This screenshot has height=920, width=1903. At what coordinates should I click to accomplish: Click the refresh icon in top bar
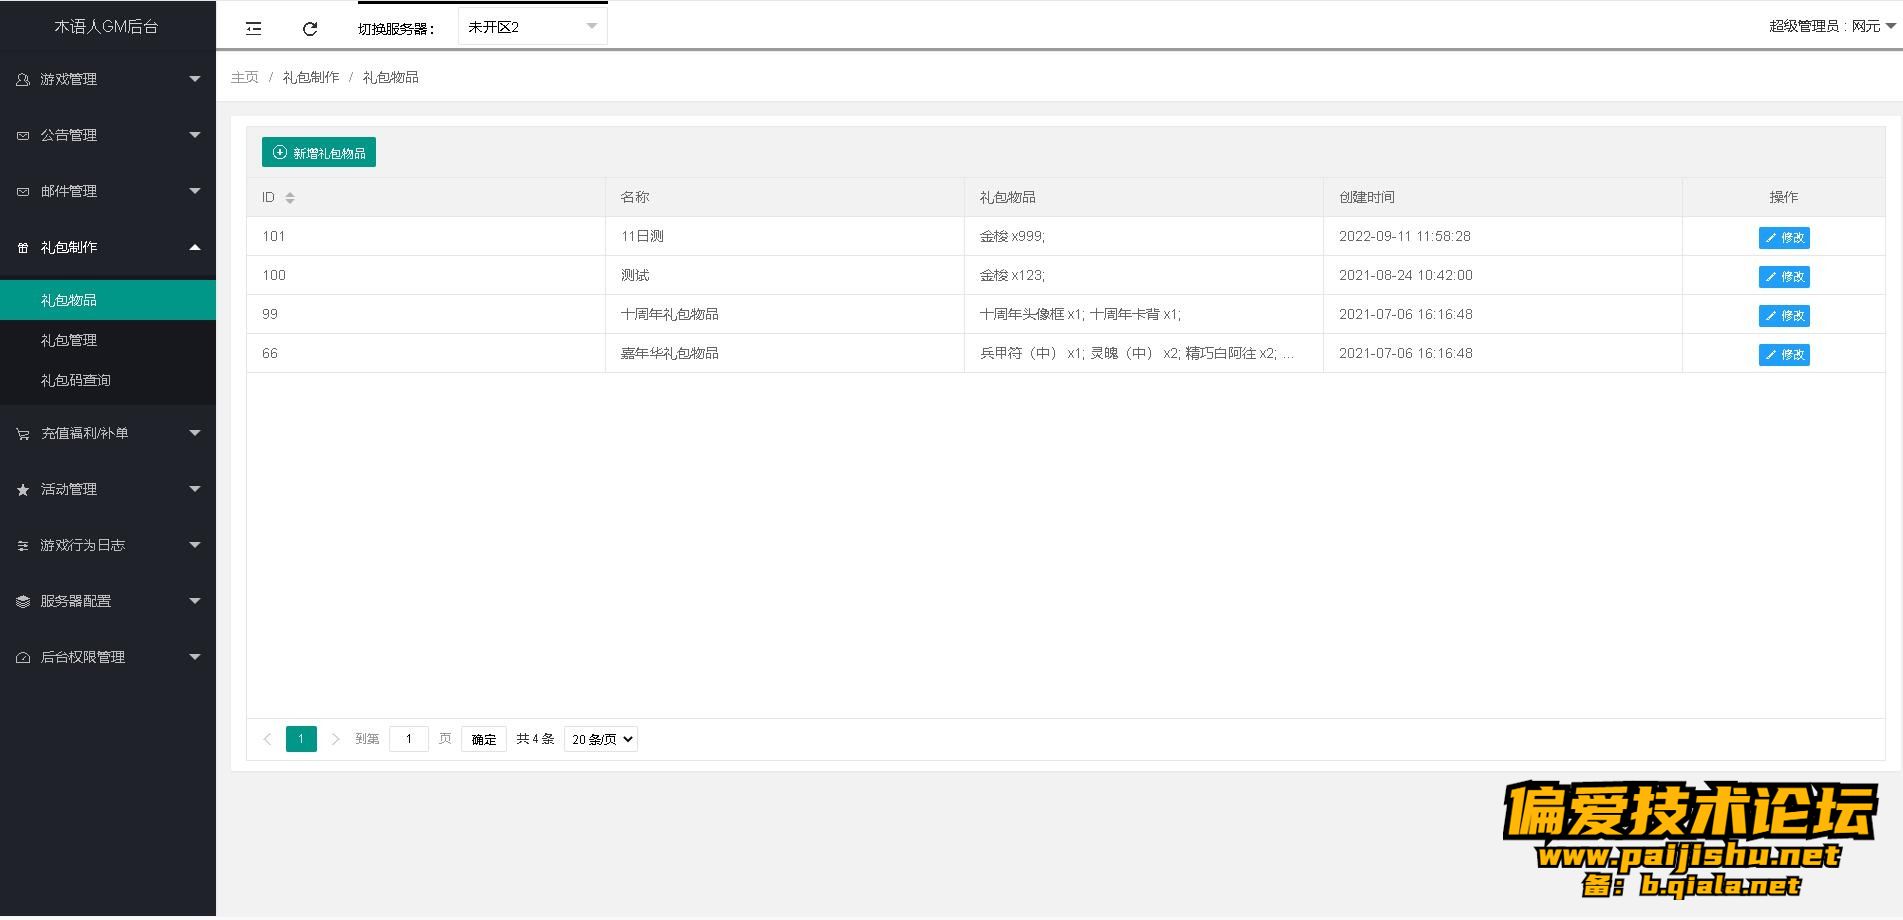coord(310,29)
